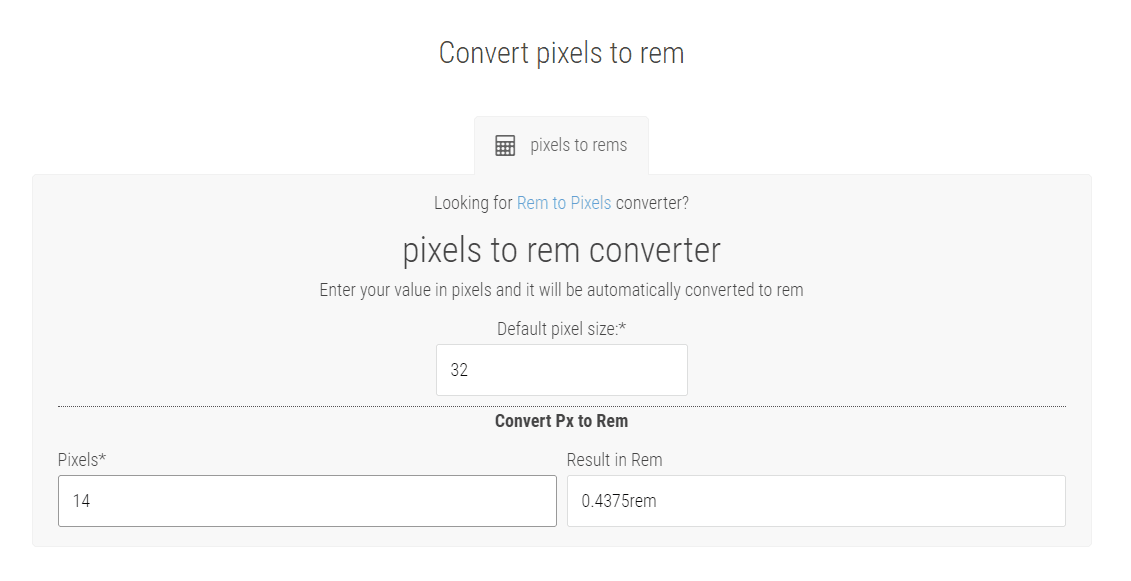Click the word "converter?" after the link
Screen dimensions: 1131x581
point(652,203)
